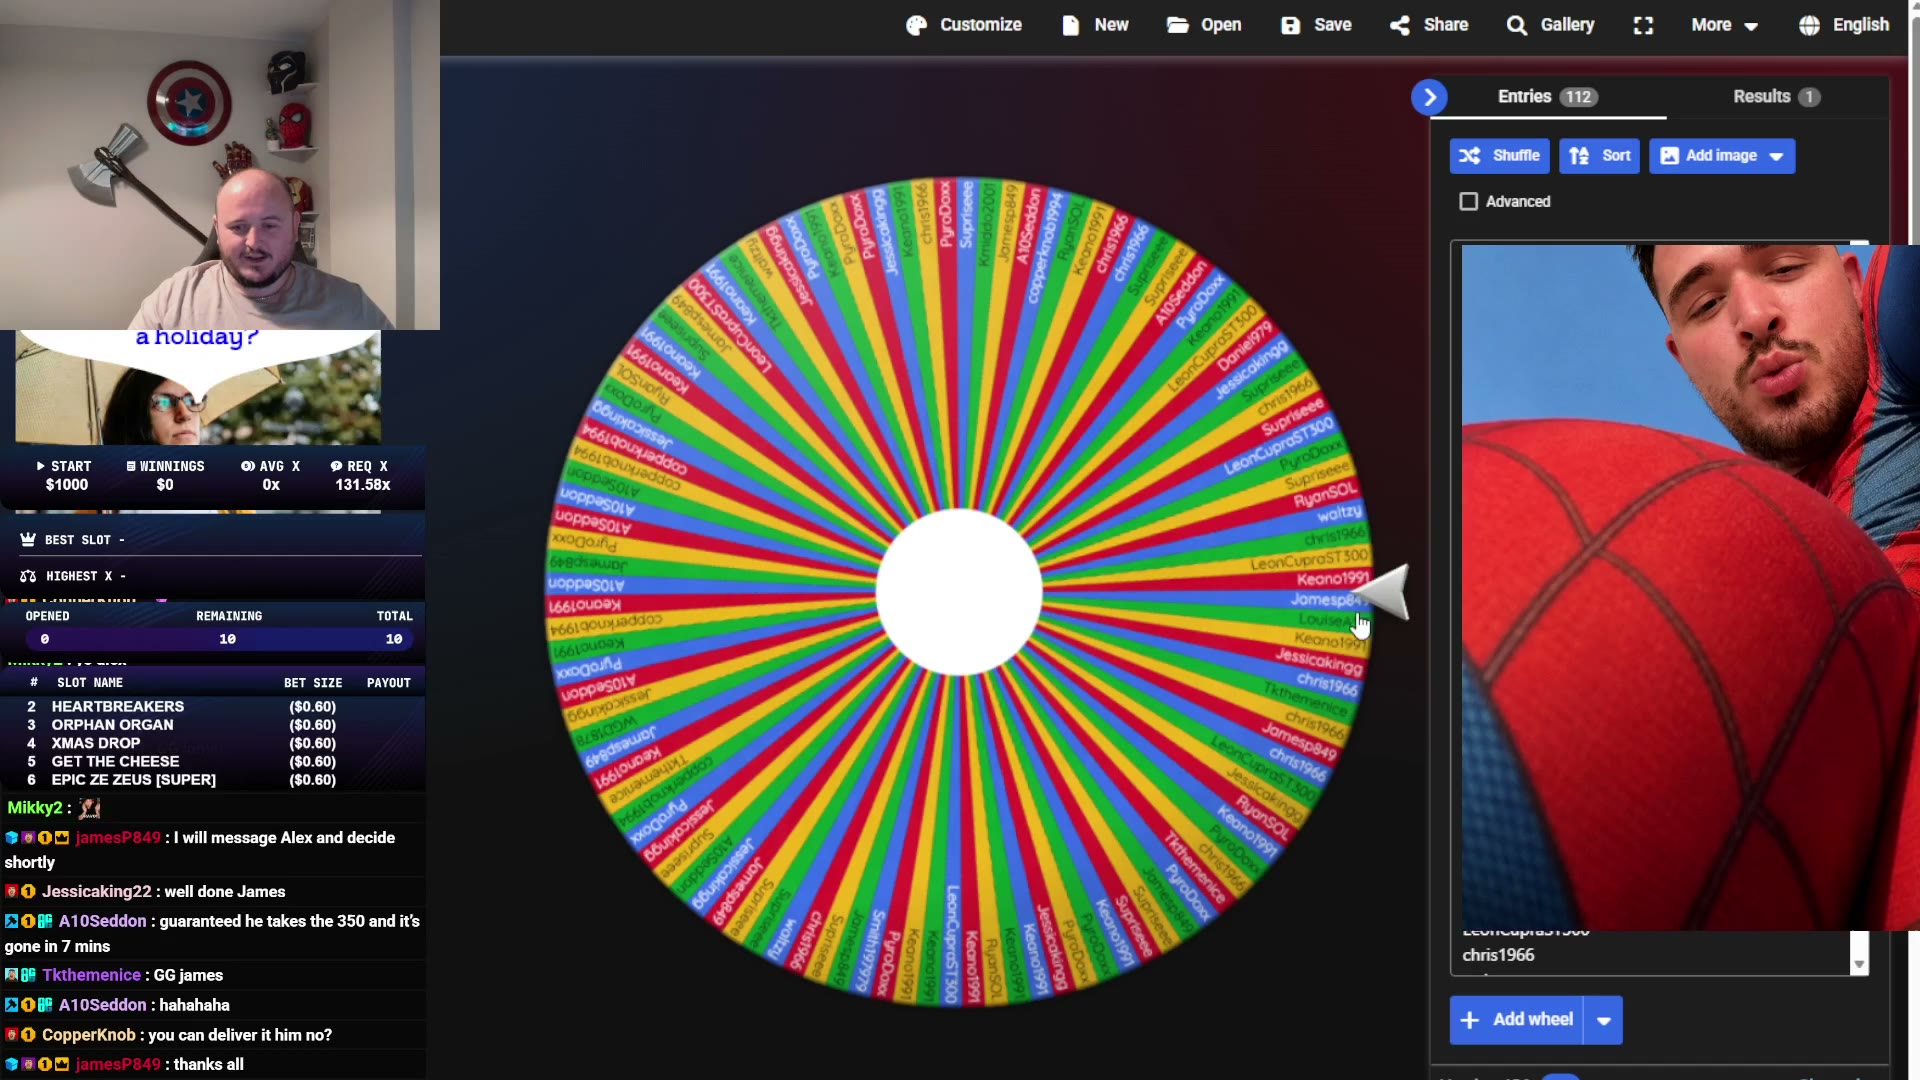The height and width of the screenshot is (1080, 1920).
Task: Collapse the entries panel with blue arrow
Action: 1429,97
